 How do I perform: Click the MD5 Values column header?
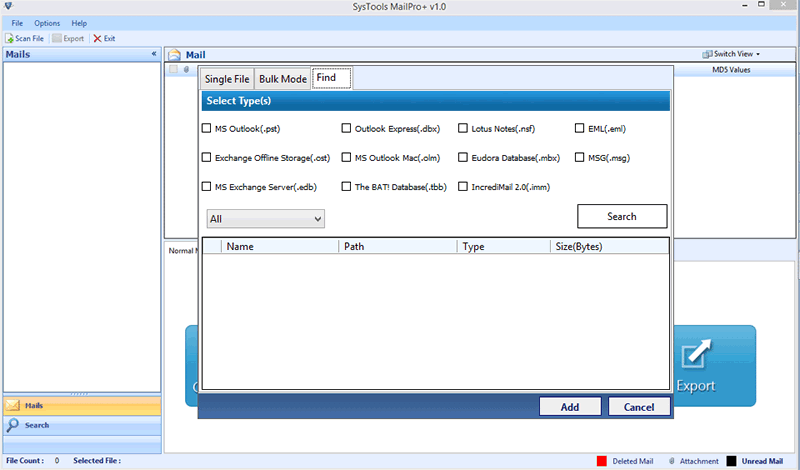pos(731,70)
